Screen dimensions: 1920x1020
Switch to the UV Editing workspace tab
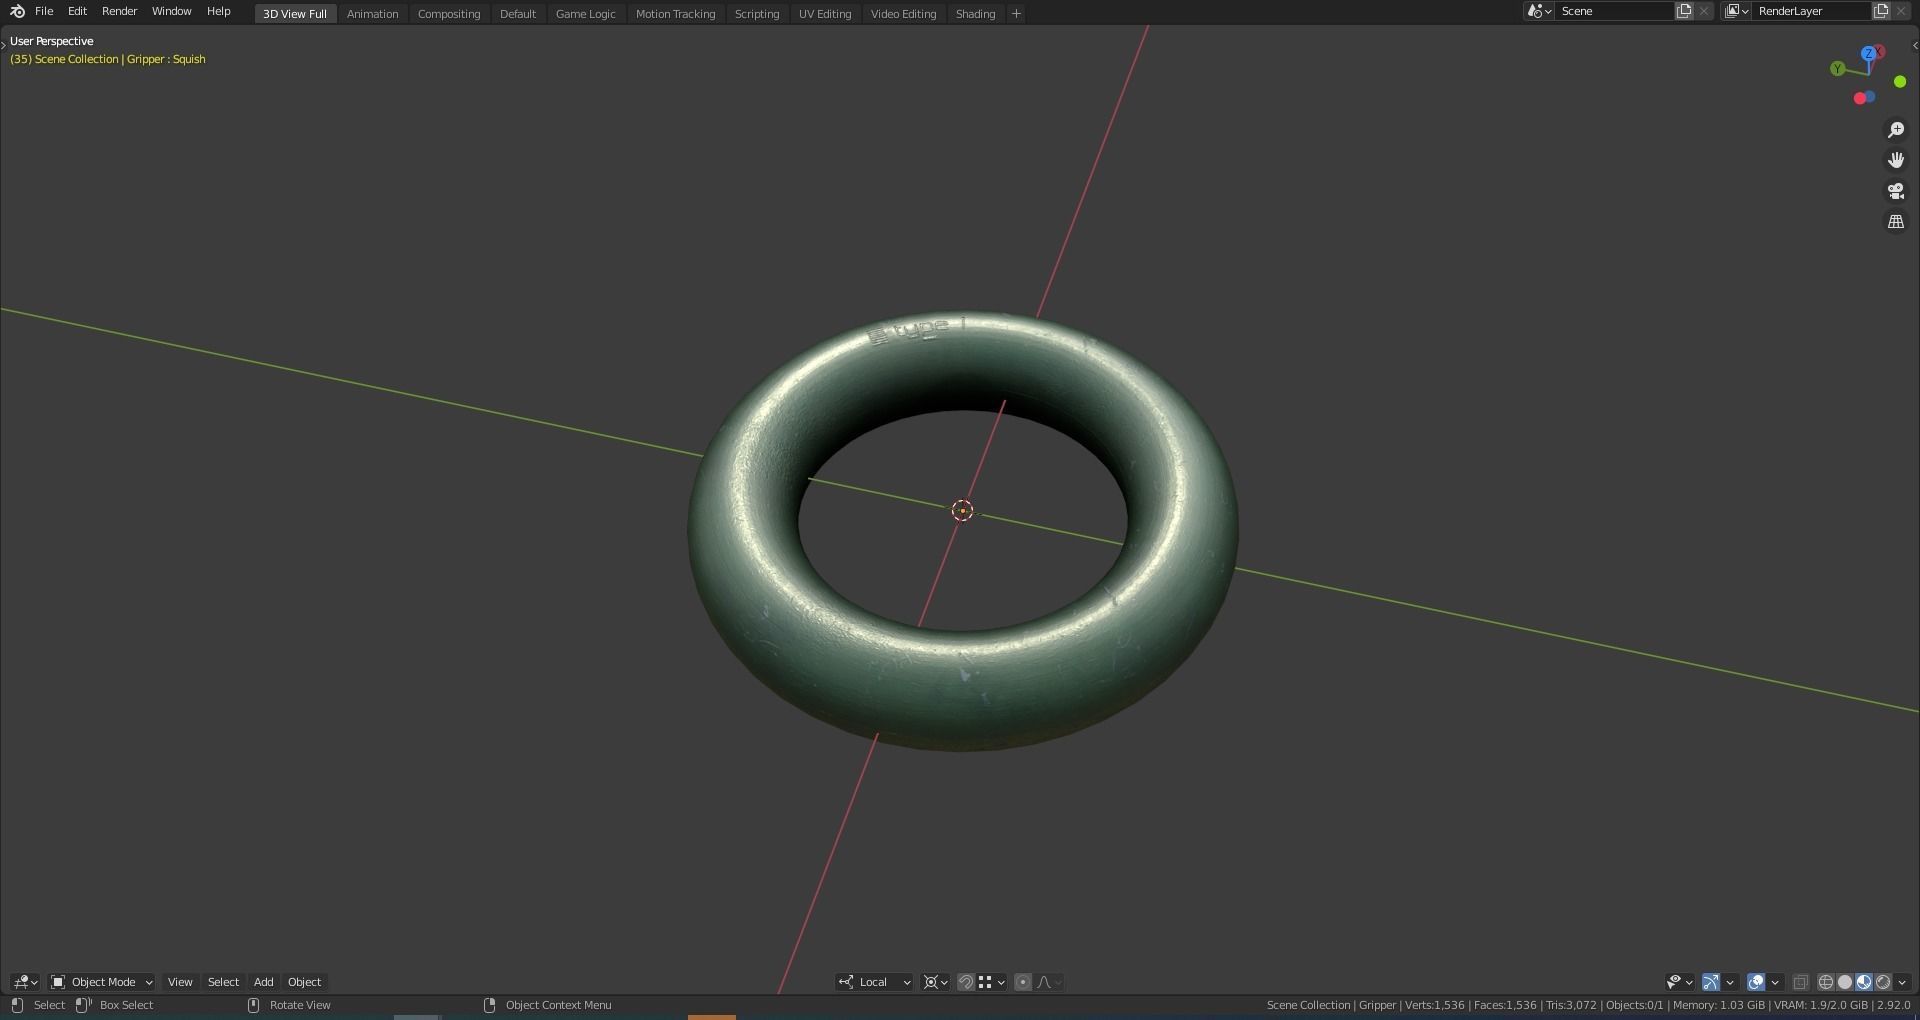click(x=825, y=14)
